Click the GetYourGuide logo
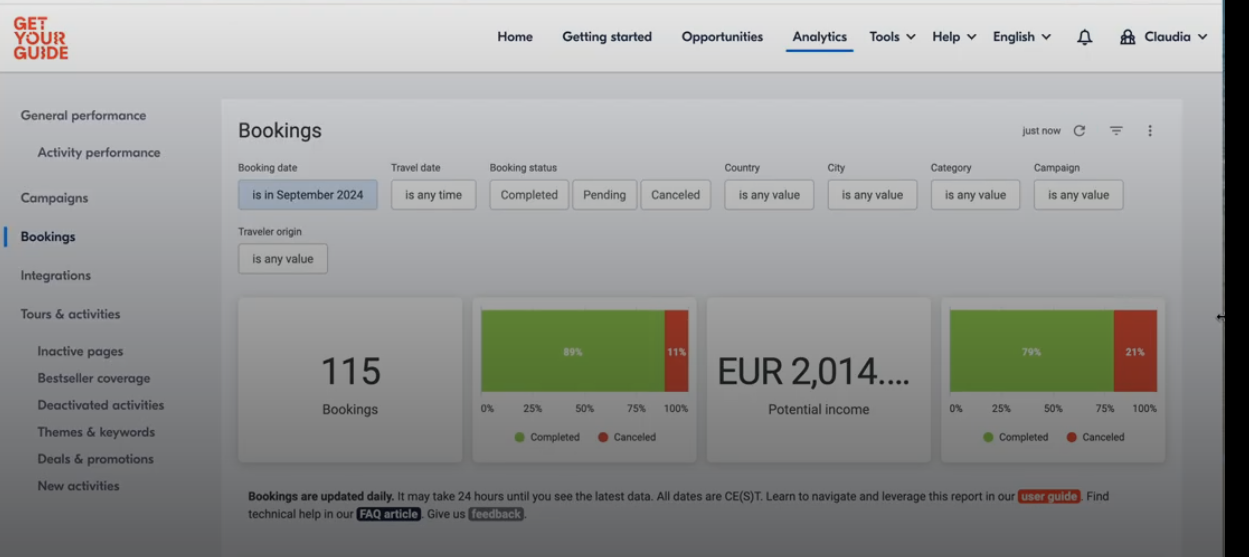This screenshot has height=557, width=1249. point(40,38)
